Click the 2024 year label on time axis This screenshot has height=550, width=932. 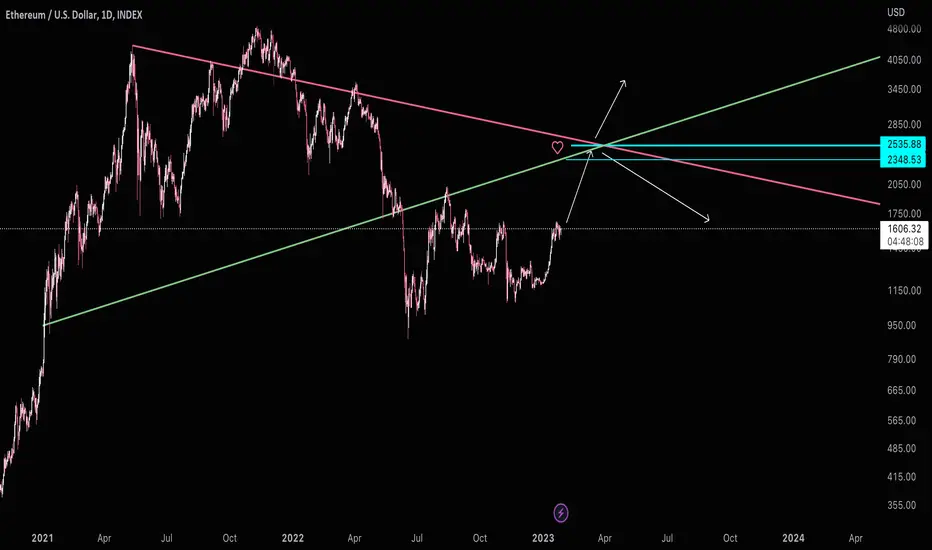793,538
